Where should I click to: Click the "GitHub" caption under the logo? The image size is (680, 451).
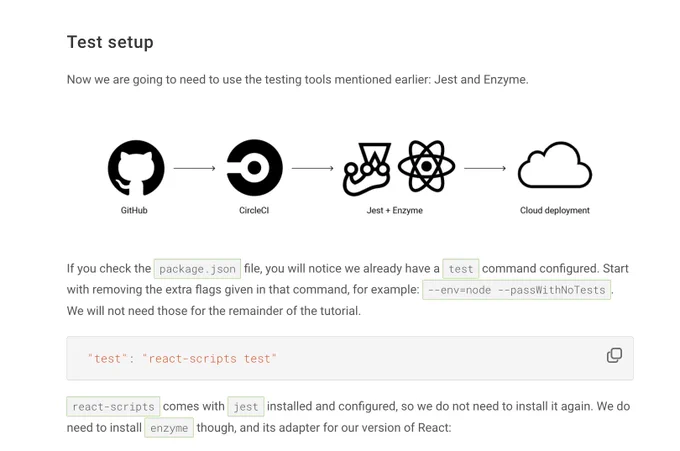[134, 210]
